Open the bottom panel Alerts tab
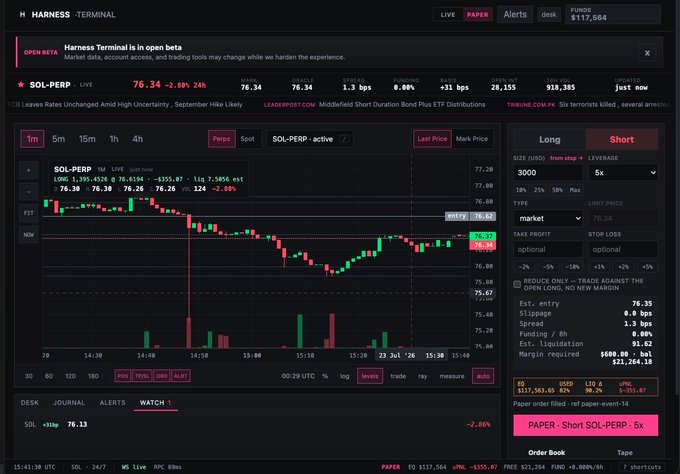Screen dimensions: 680x474 pyautogui.click(x=112, y=403)
